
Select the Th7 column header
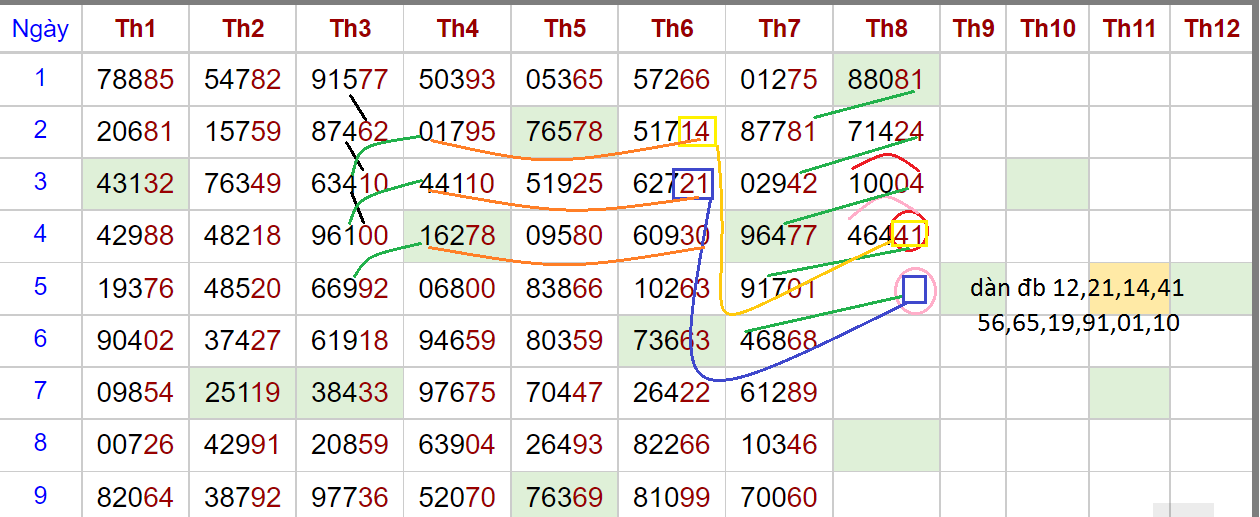pos(779,29)
